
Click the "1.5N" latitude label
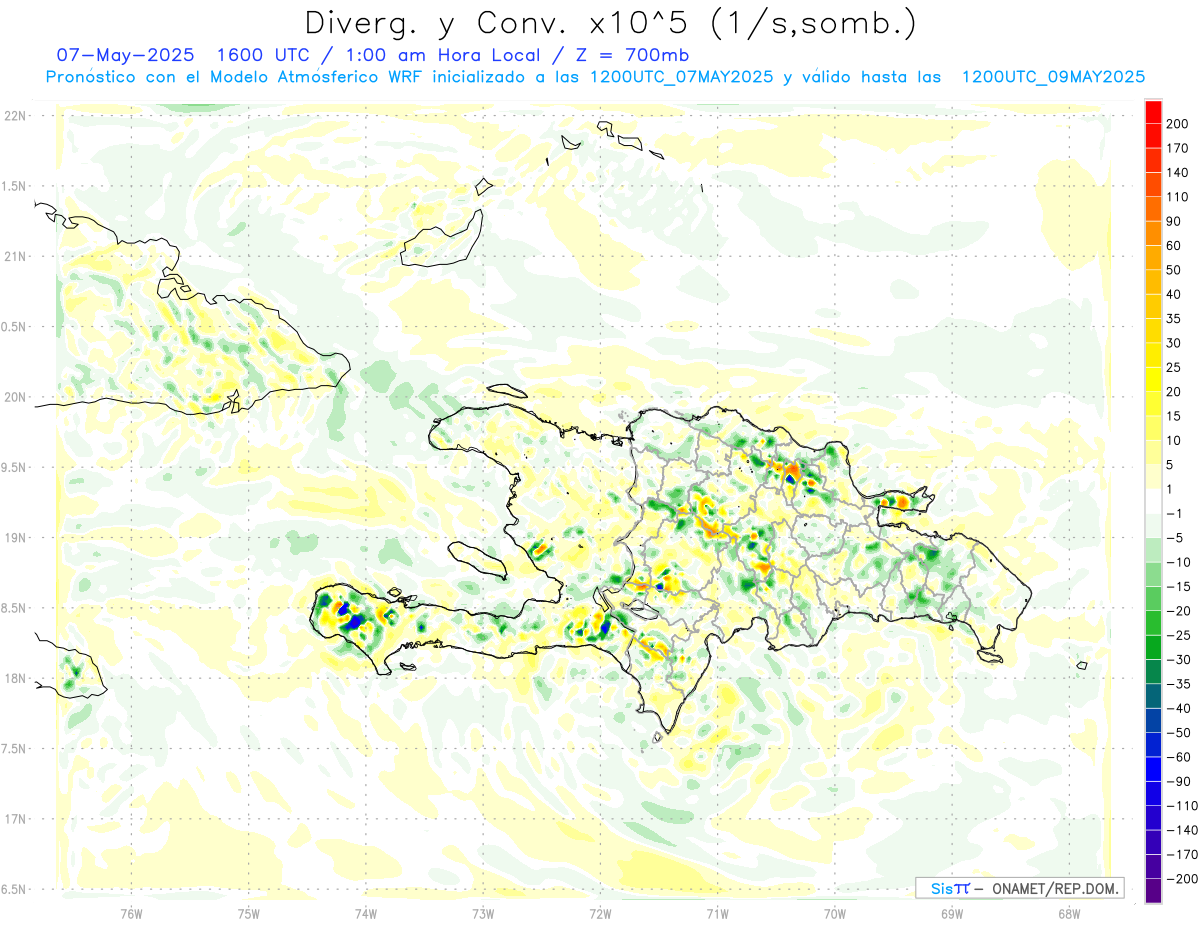click(14, 186)
